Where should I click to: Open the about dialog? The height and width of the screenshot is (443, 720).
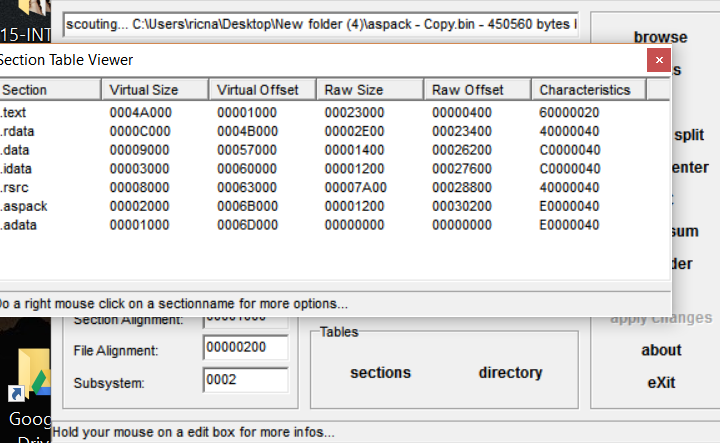(x=661, y=350)
